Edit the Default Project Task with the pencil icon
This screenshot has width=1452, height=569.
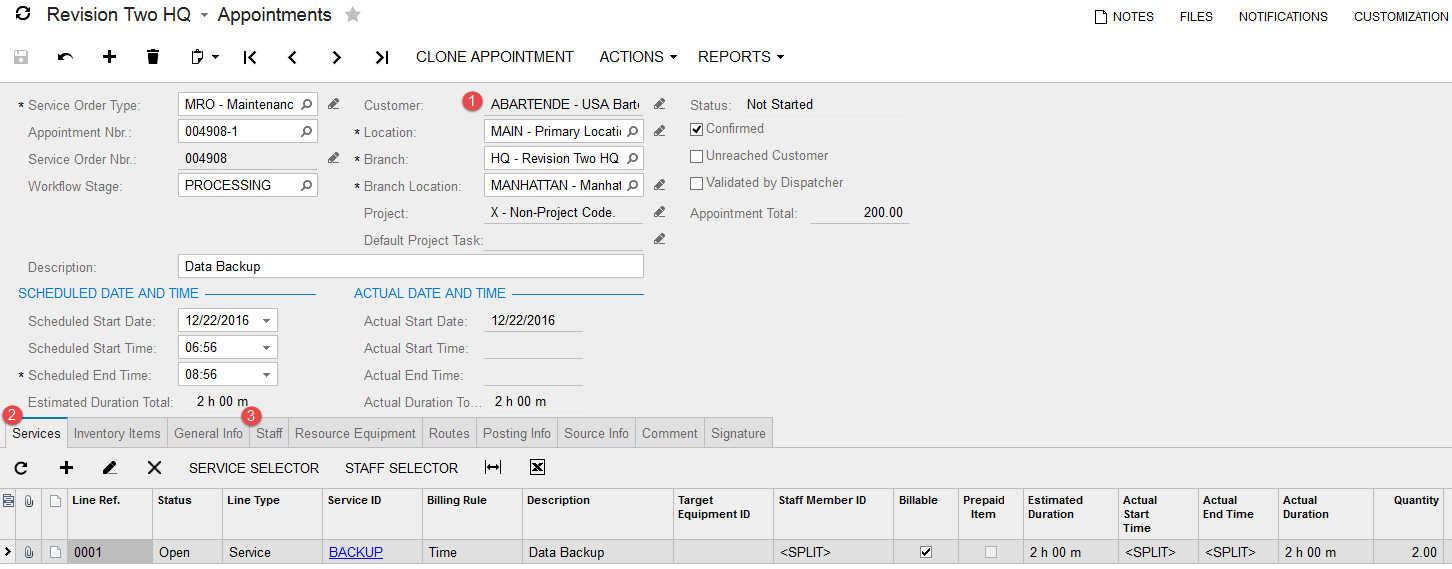[659, 239]
